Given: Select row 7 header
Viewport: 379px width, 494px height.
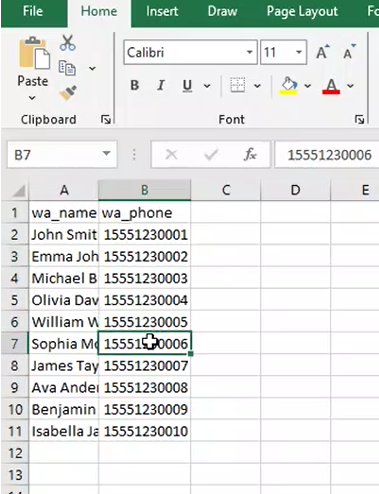Looking at the screenshot, I should (15, 344).
